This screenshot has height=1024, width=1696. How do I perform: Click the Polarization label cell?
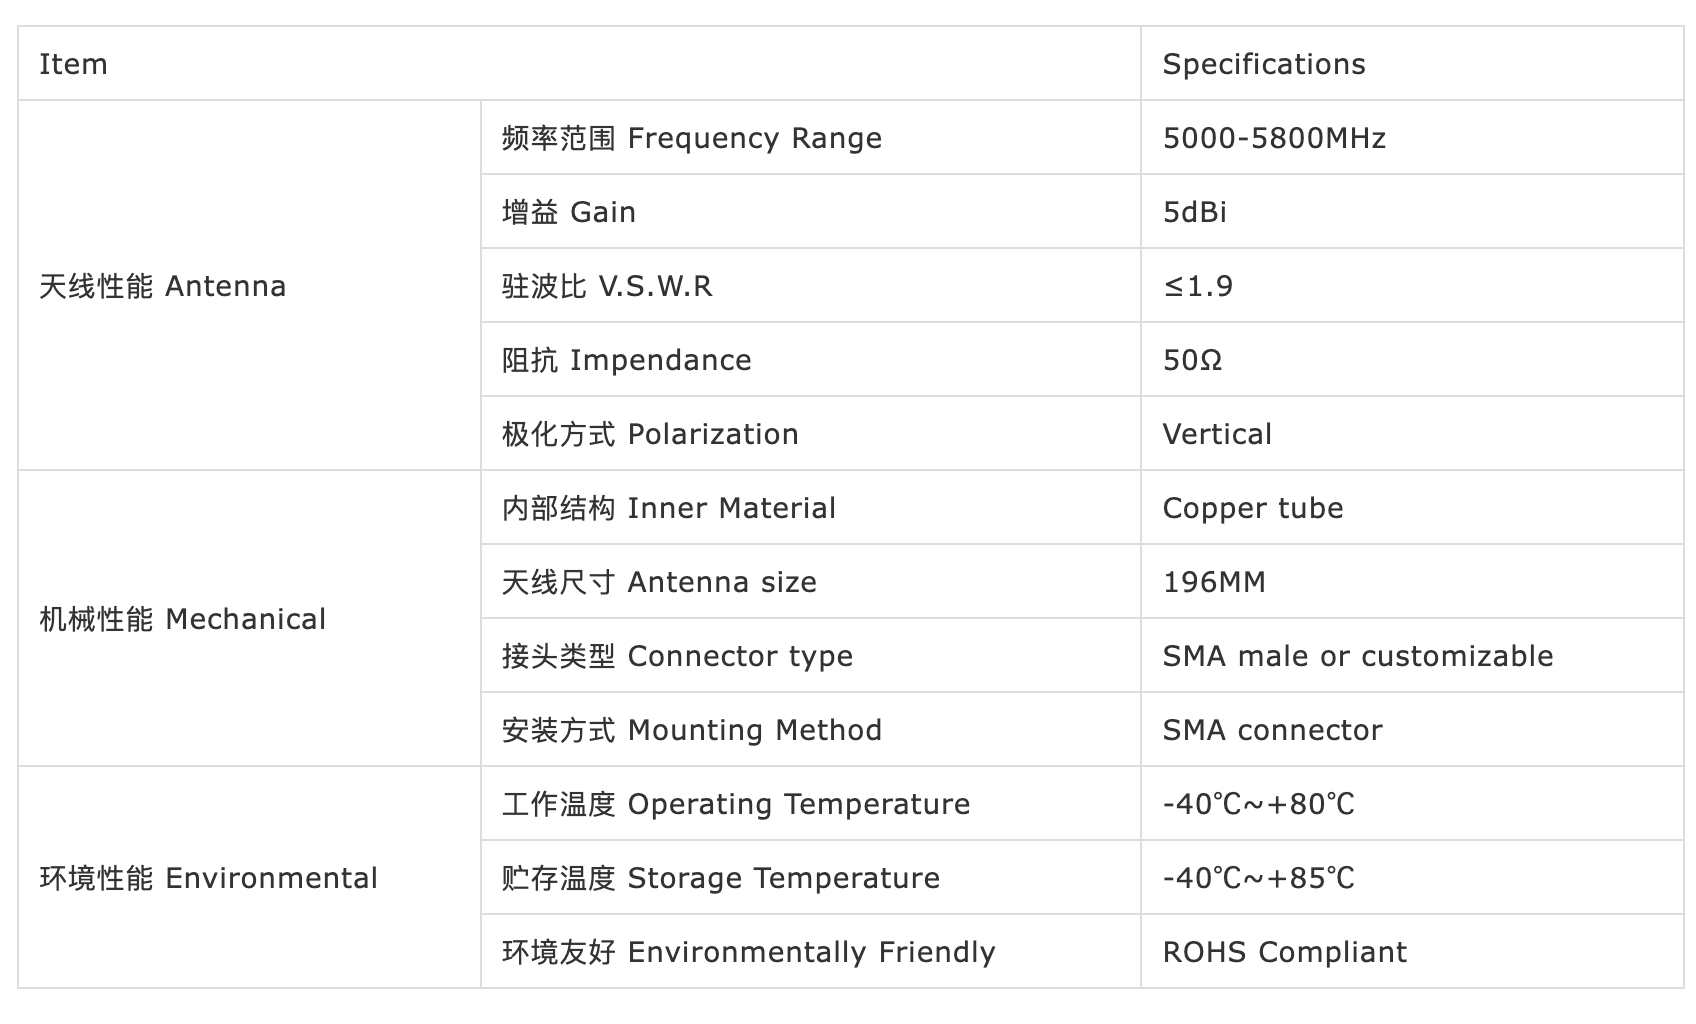[x=650, y=434]
